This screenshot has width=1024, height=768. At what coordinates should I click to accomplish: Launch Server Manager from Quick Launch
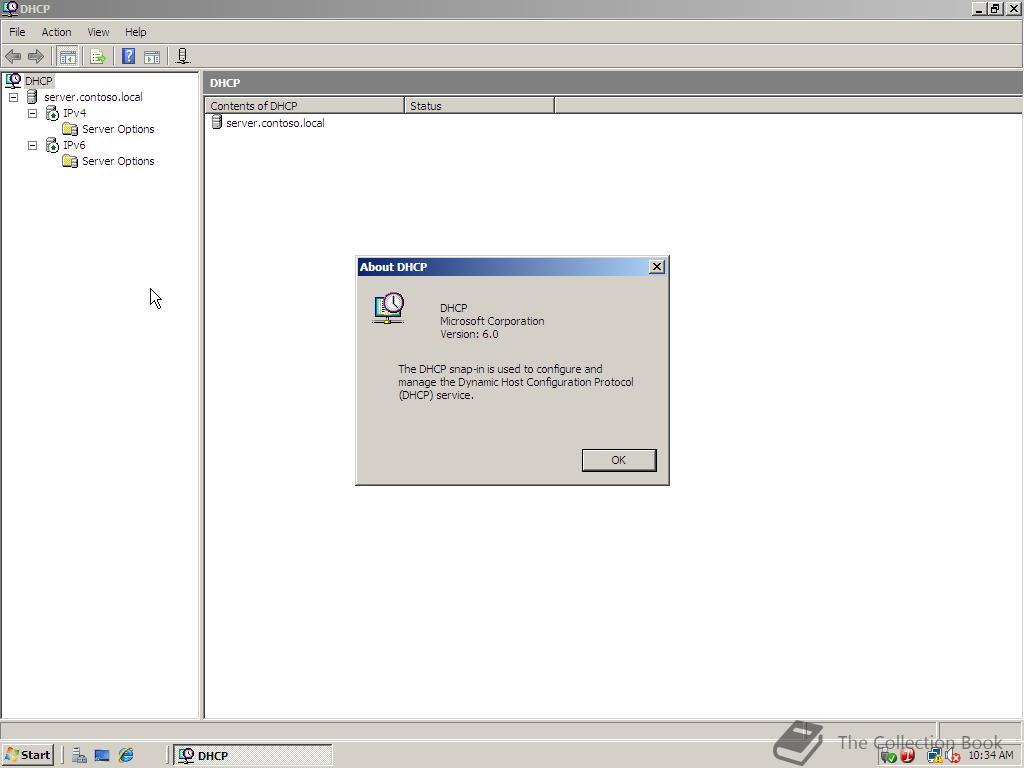pos(80,756)
